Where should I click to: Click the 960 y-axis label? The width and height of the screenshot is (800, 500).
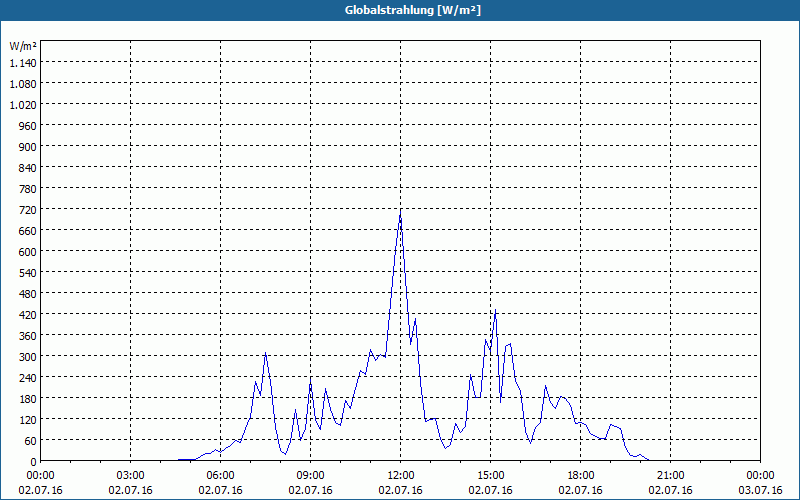click(x=28, y=126)
